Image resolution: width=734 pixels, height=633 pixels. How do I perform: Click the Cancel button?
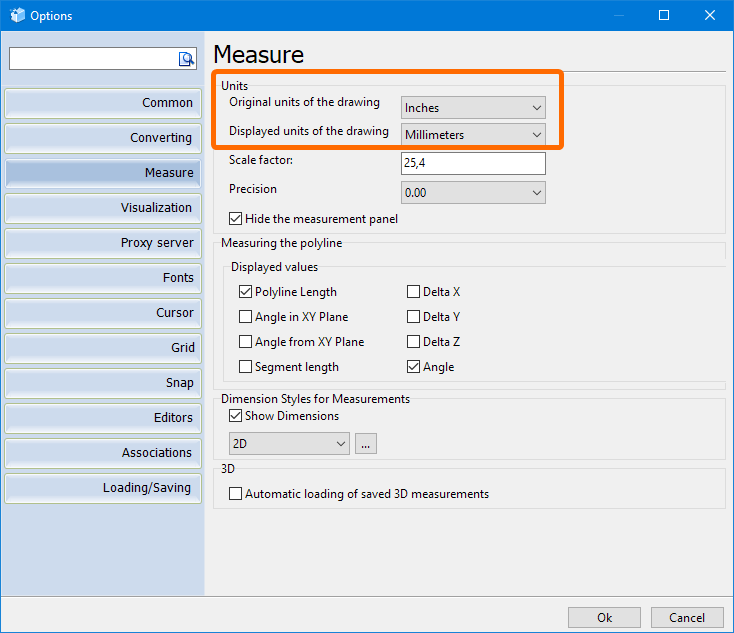pos(687,618)
